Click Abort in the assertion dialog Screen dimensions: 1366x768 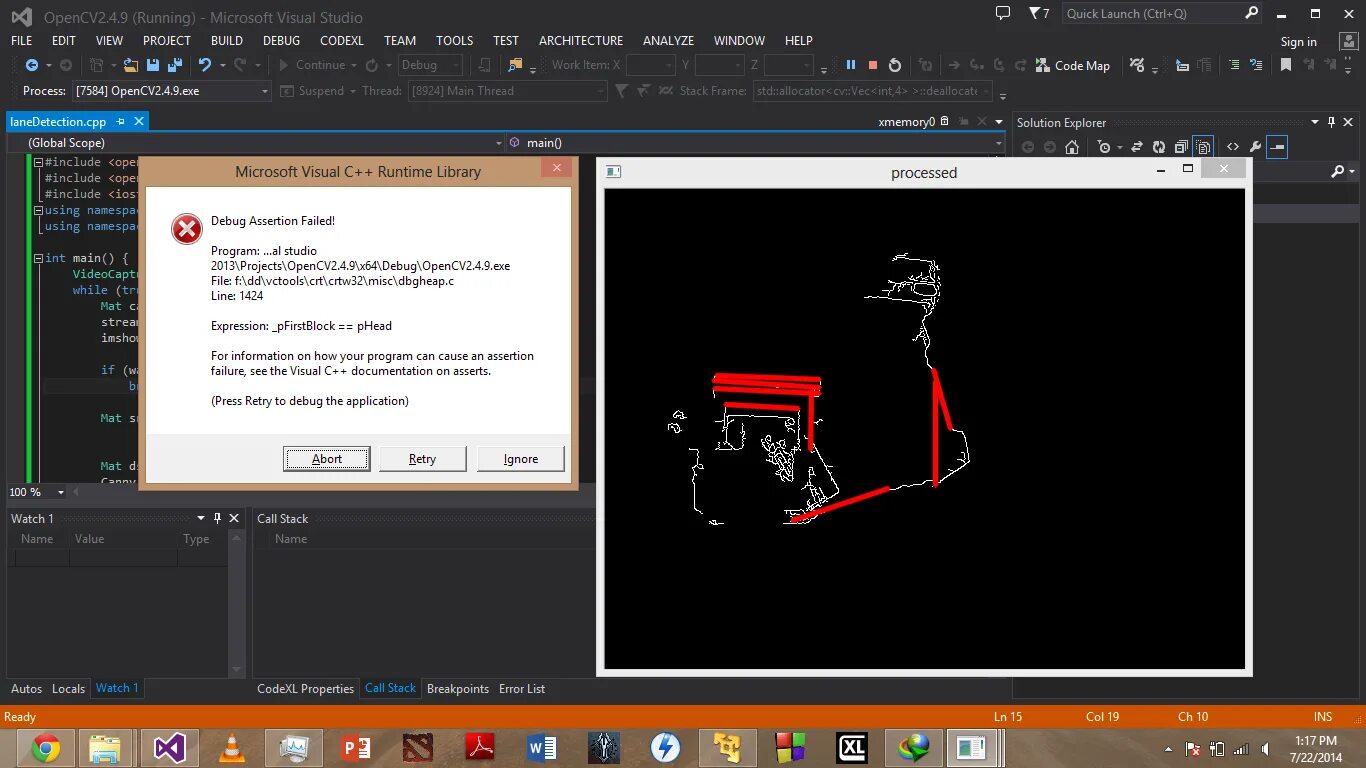[x=327, y=459]
